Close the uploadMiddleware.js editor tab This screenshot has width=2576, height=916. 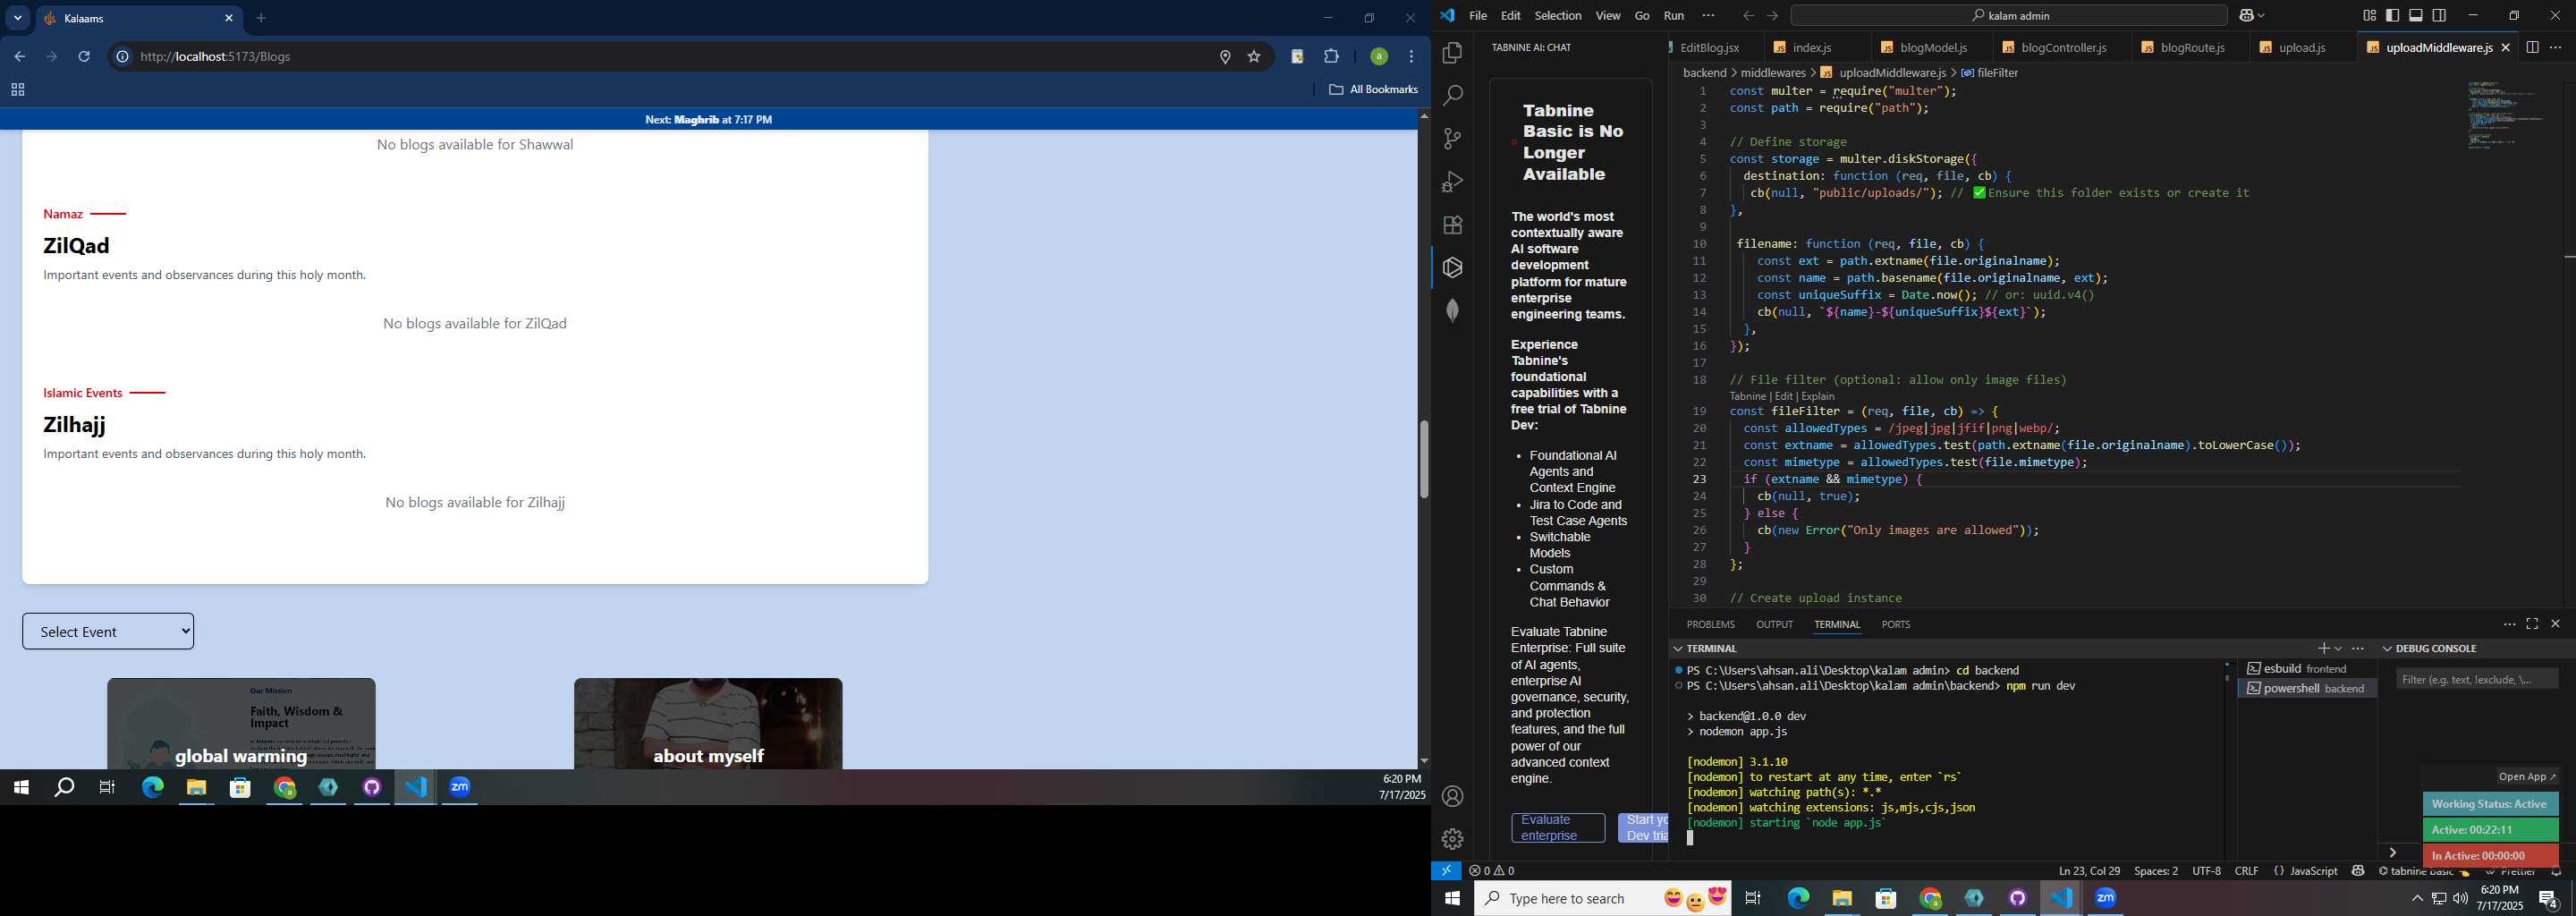point(2505,48)
